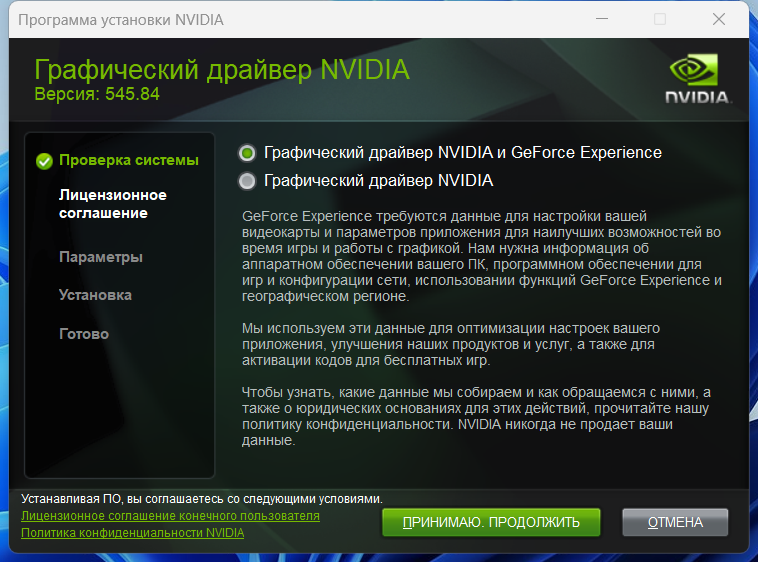The height and width of the screenshot is (562, 758).
Task: Select Лицензионное соглашение step in sidebar
Action: [x=113, y=204]
